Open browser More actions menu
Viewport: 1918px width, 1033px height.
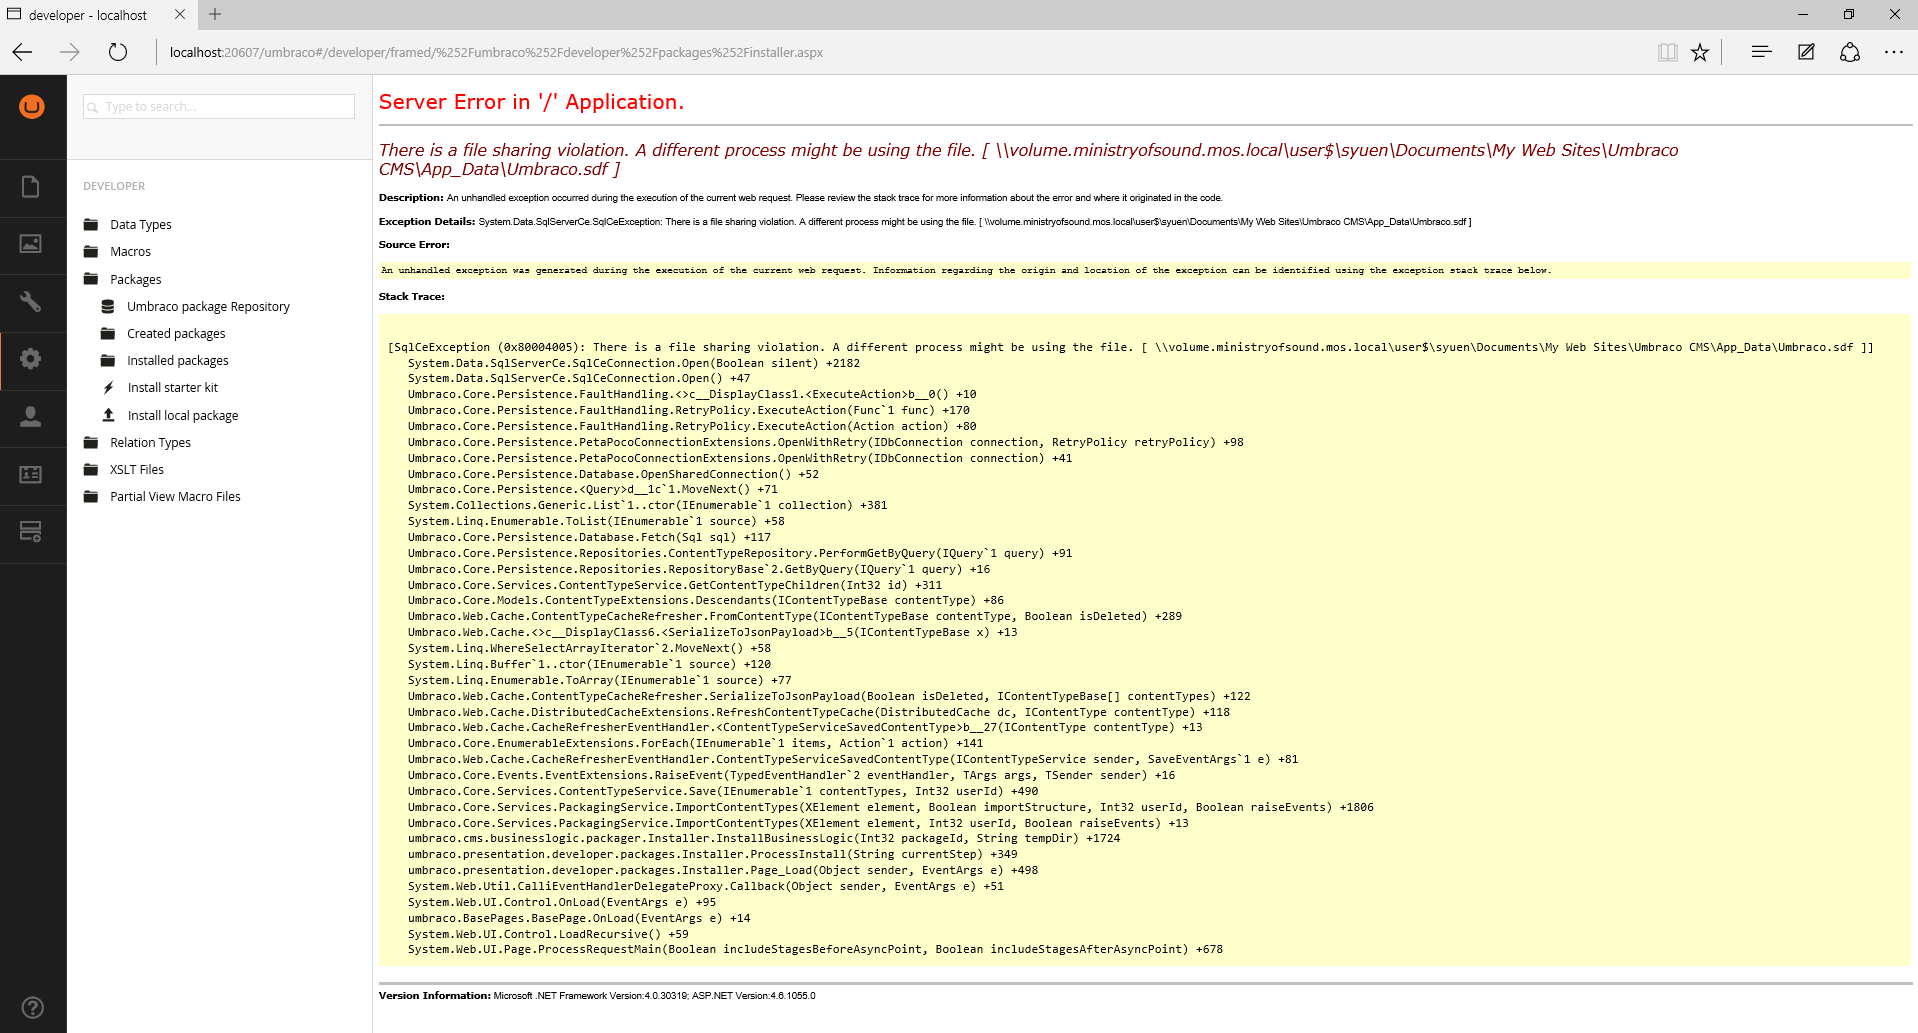coord(1894,52)
